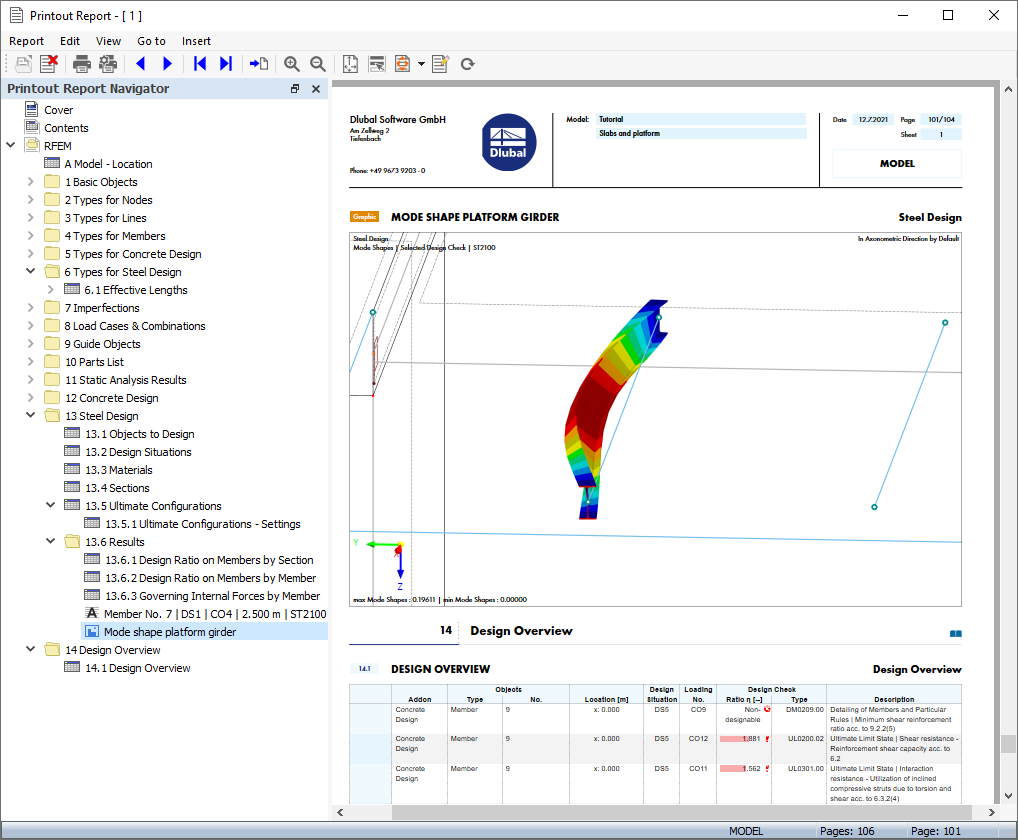
Task: Expand the 1 Basic Objects folder
Action: [x=31, y=182]
